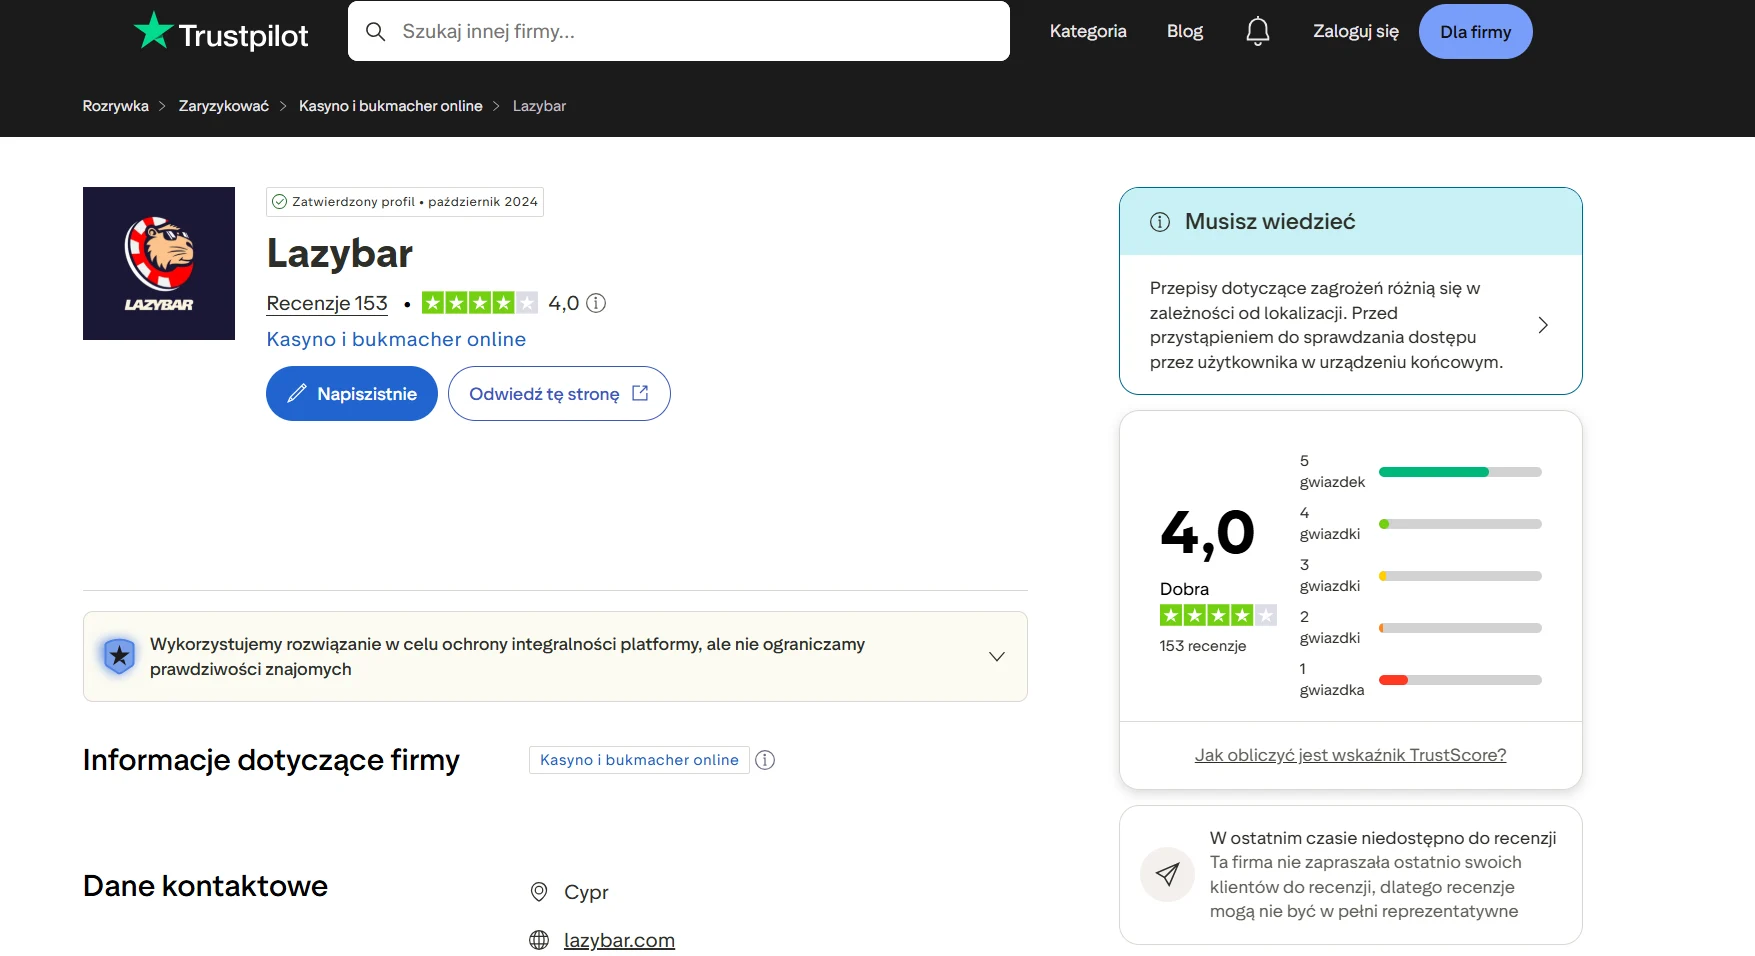Viewport: 1755px width, 956px height.
Task: Click info icon beside category tag
Action: (765, 760)
